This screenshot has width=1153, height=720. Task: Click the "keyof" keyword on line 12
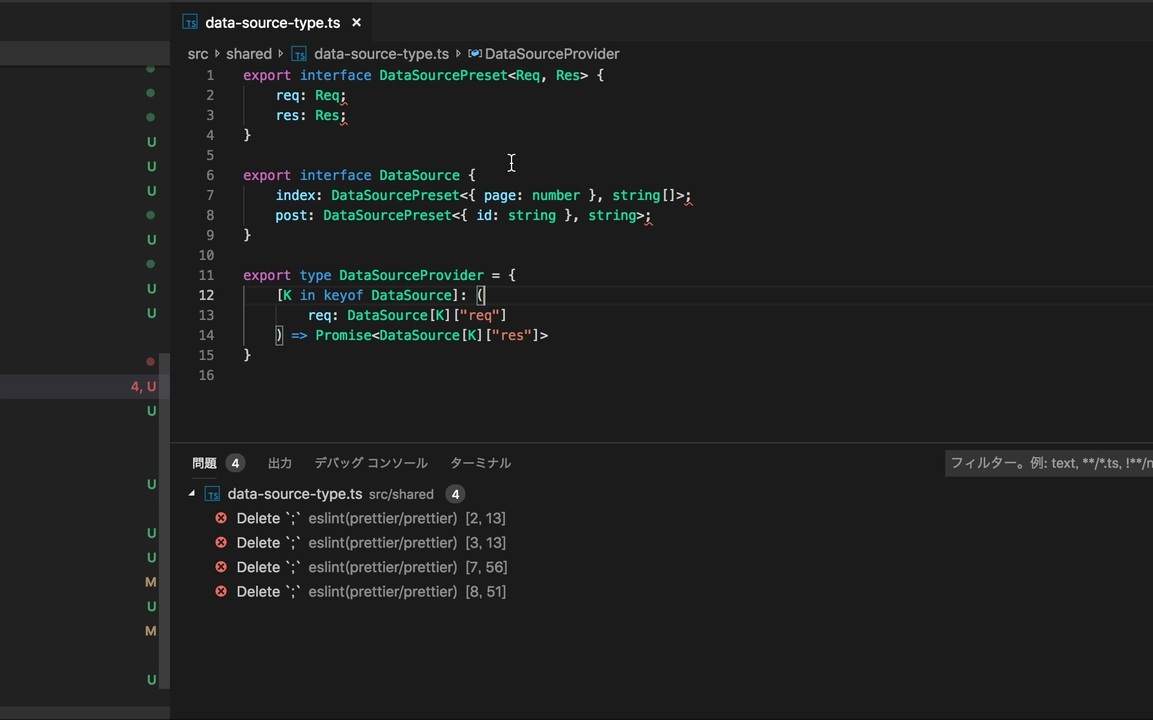click(343, 295)
